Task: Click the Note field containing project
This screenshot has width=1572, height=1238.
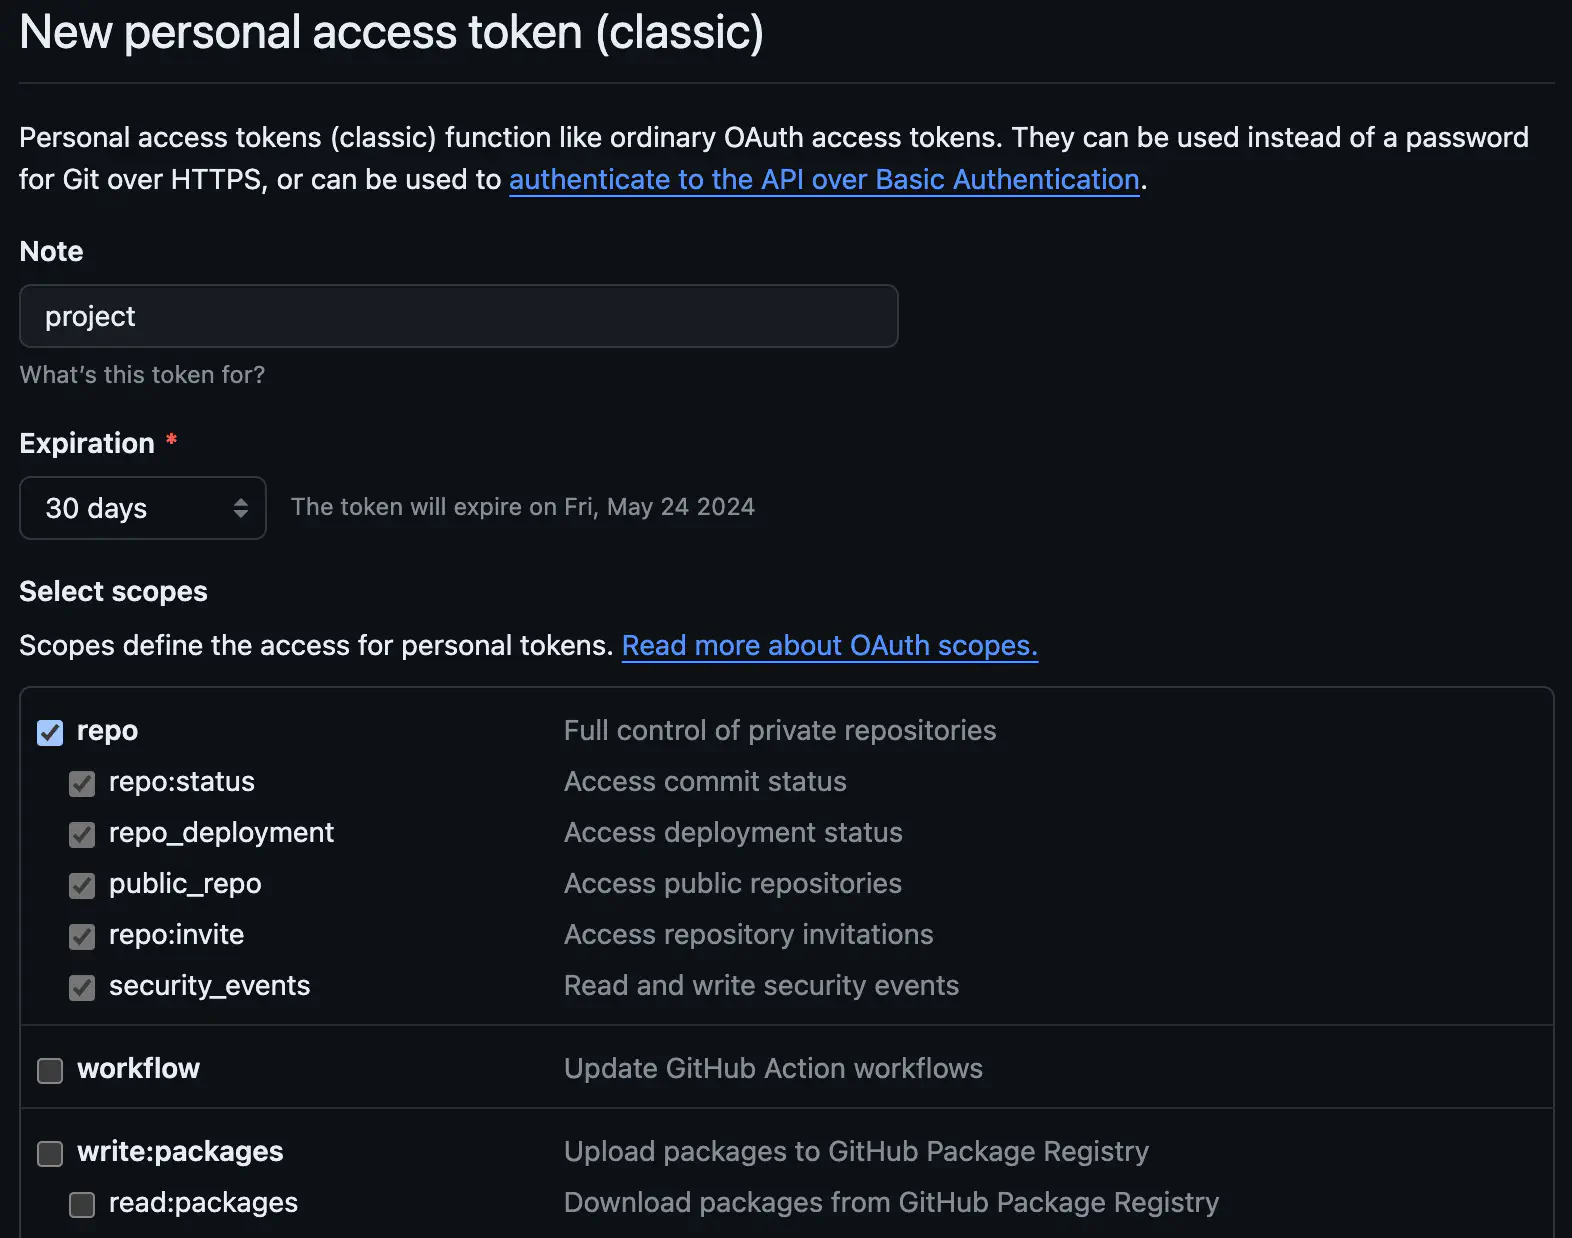Action: (457, 316)
